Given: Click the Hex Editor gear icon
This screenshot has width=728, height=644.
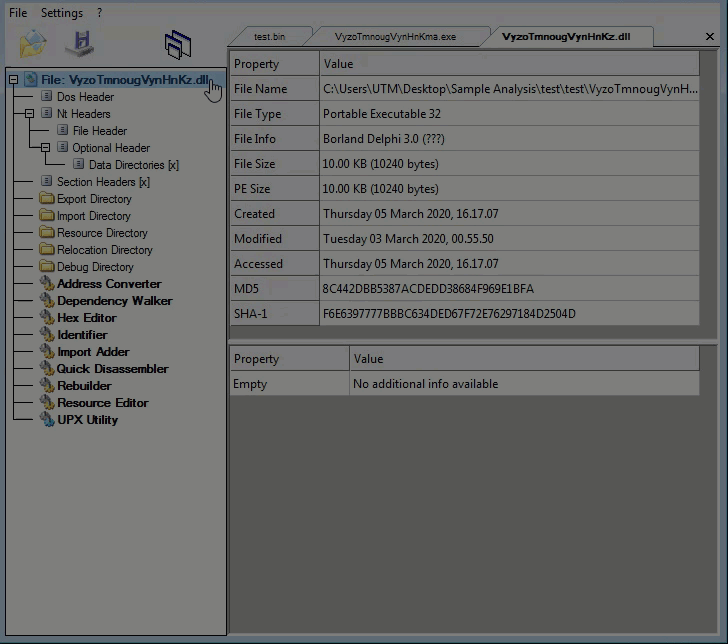Looking at the screenshot, I should tap(47, 317).
